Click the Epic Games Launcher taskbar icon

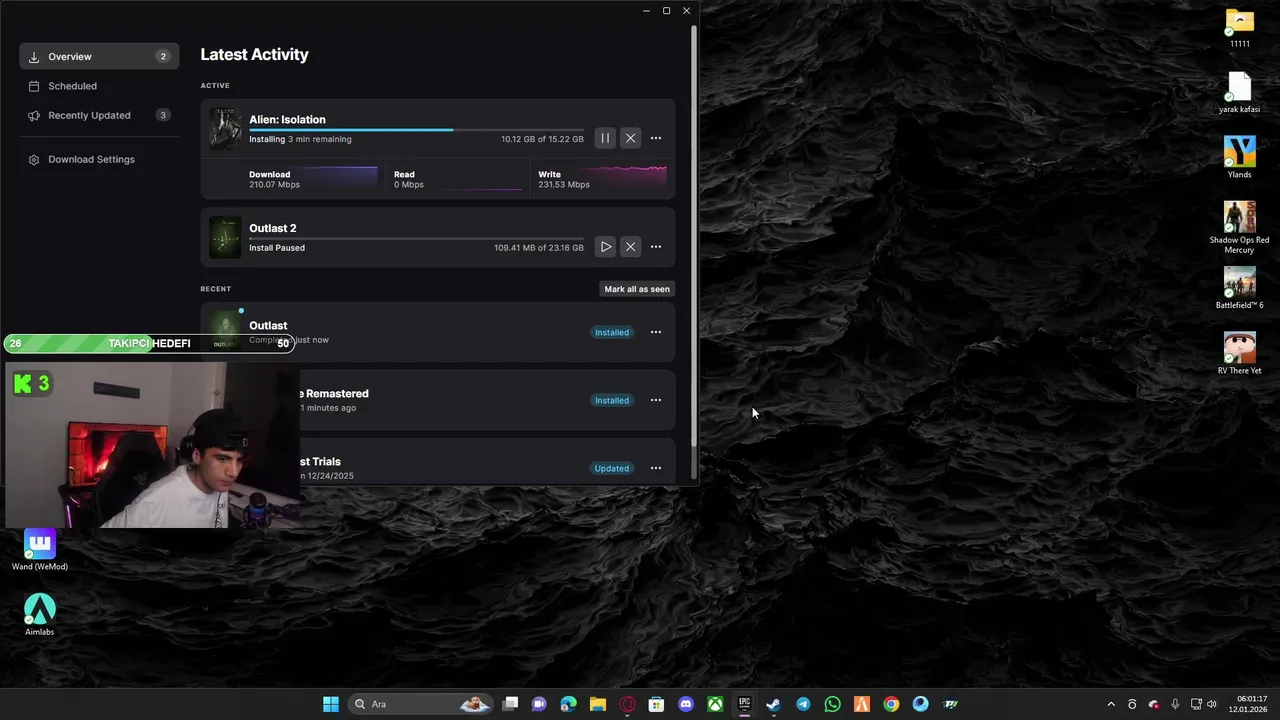pos(744,704)
